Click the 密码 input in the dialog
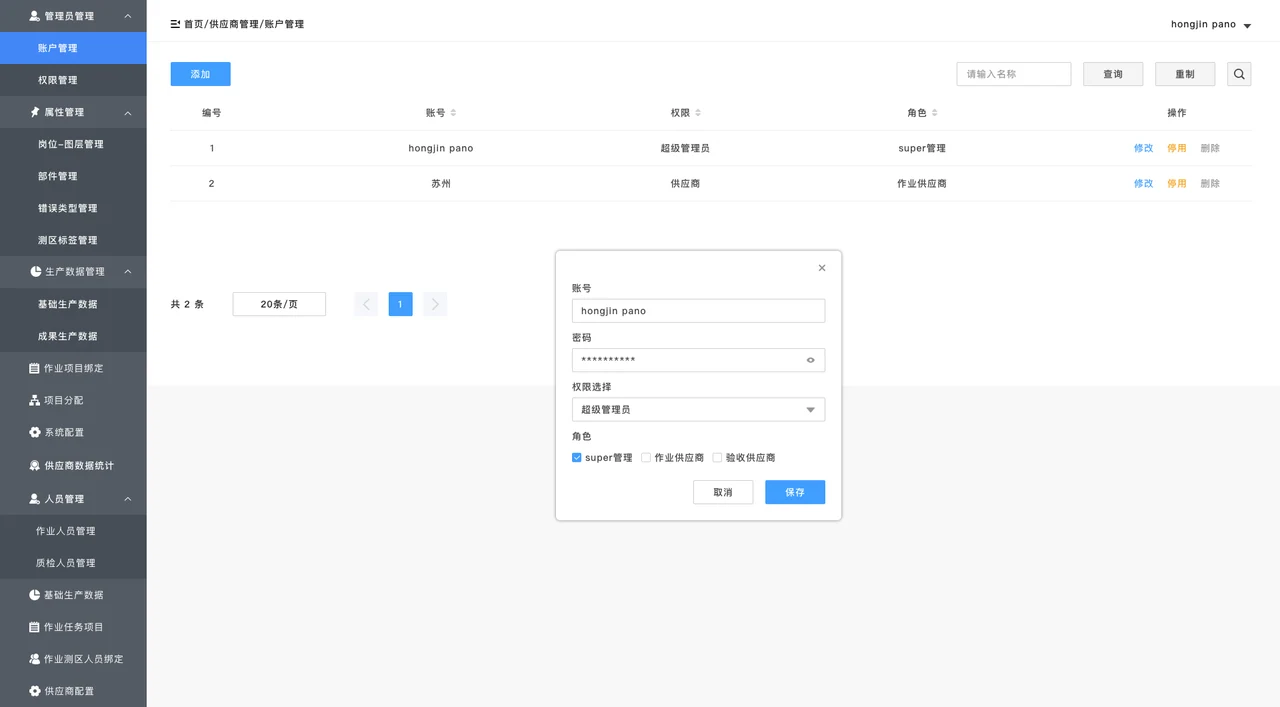1280x707 pixels. pyautogui.click(x=698, y=360)
